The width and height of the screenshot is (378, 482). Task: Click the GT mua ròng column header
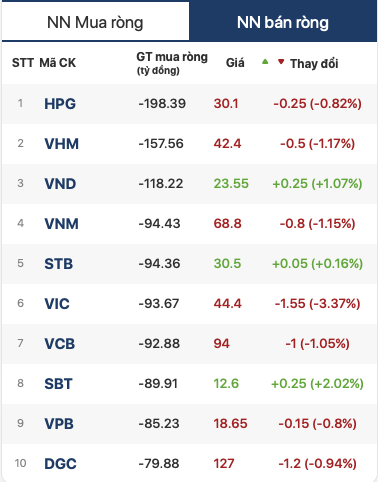[x=172, y=63]
